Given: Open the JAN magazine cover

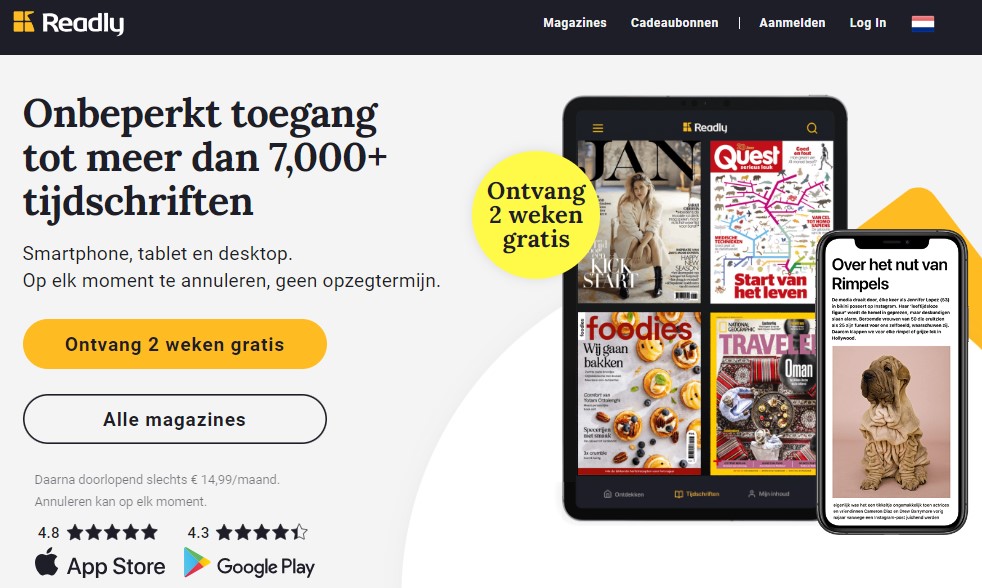Looking at the screenshot, I should click(x=639, y=222).
